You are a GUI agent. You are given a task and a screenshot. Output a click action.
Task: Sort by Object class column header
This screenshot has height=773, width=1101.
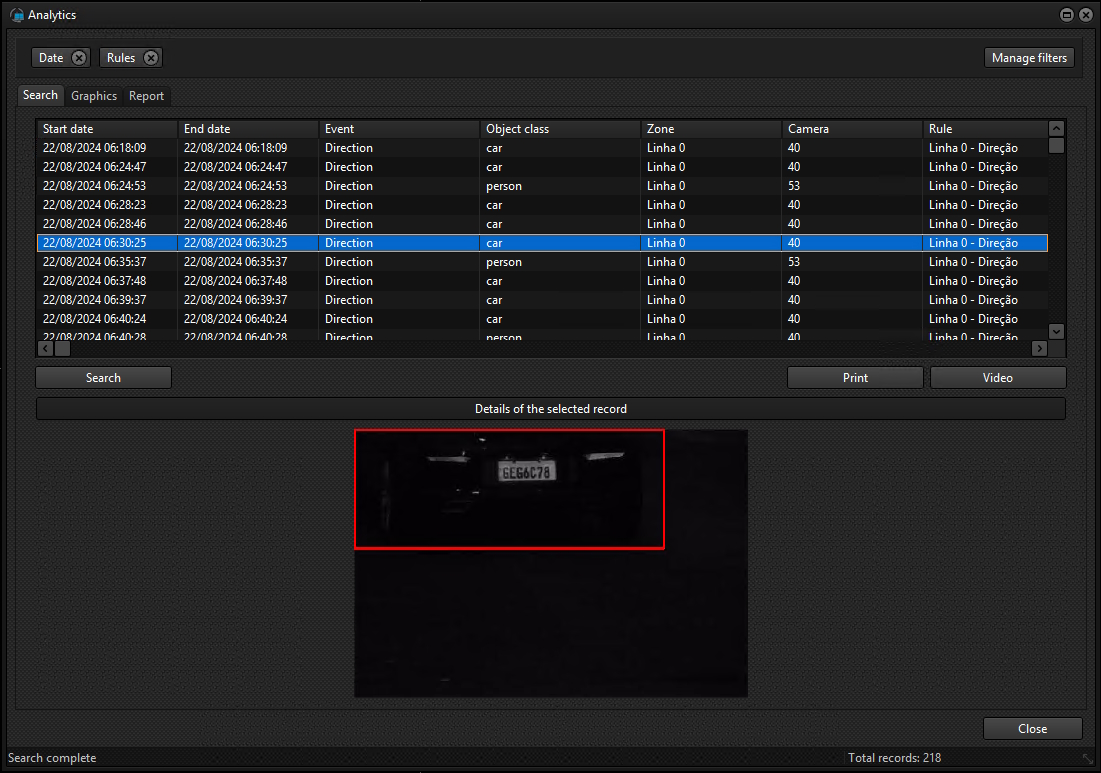coord(559,129)
